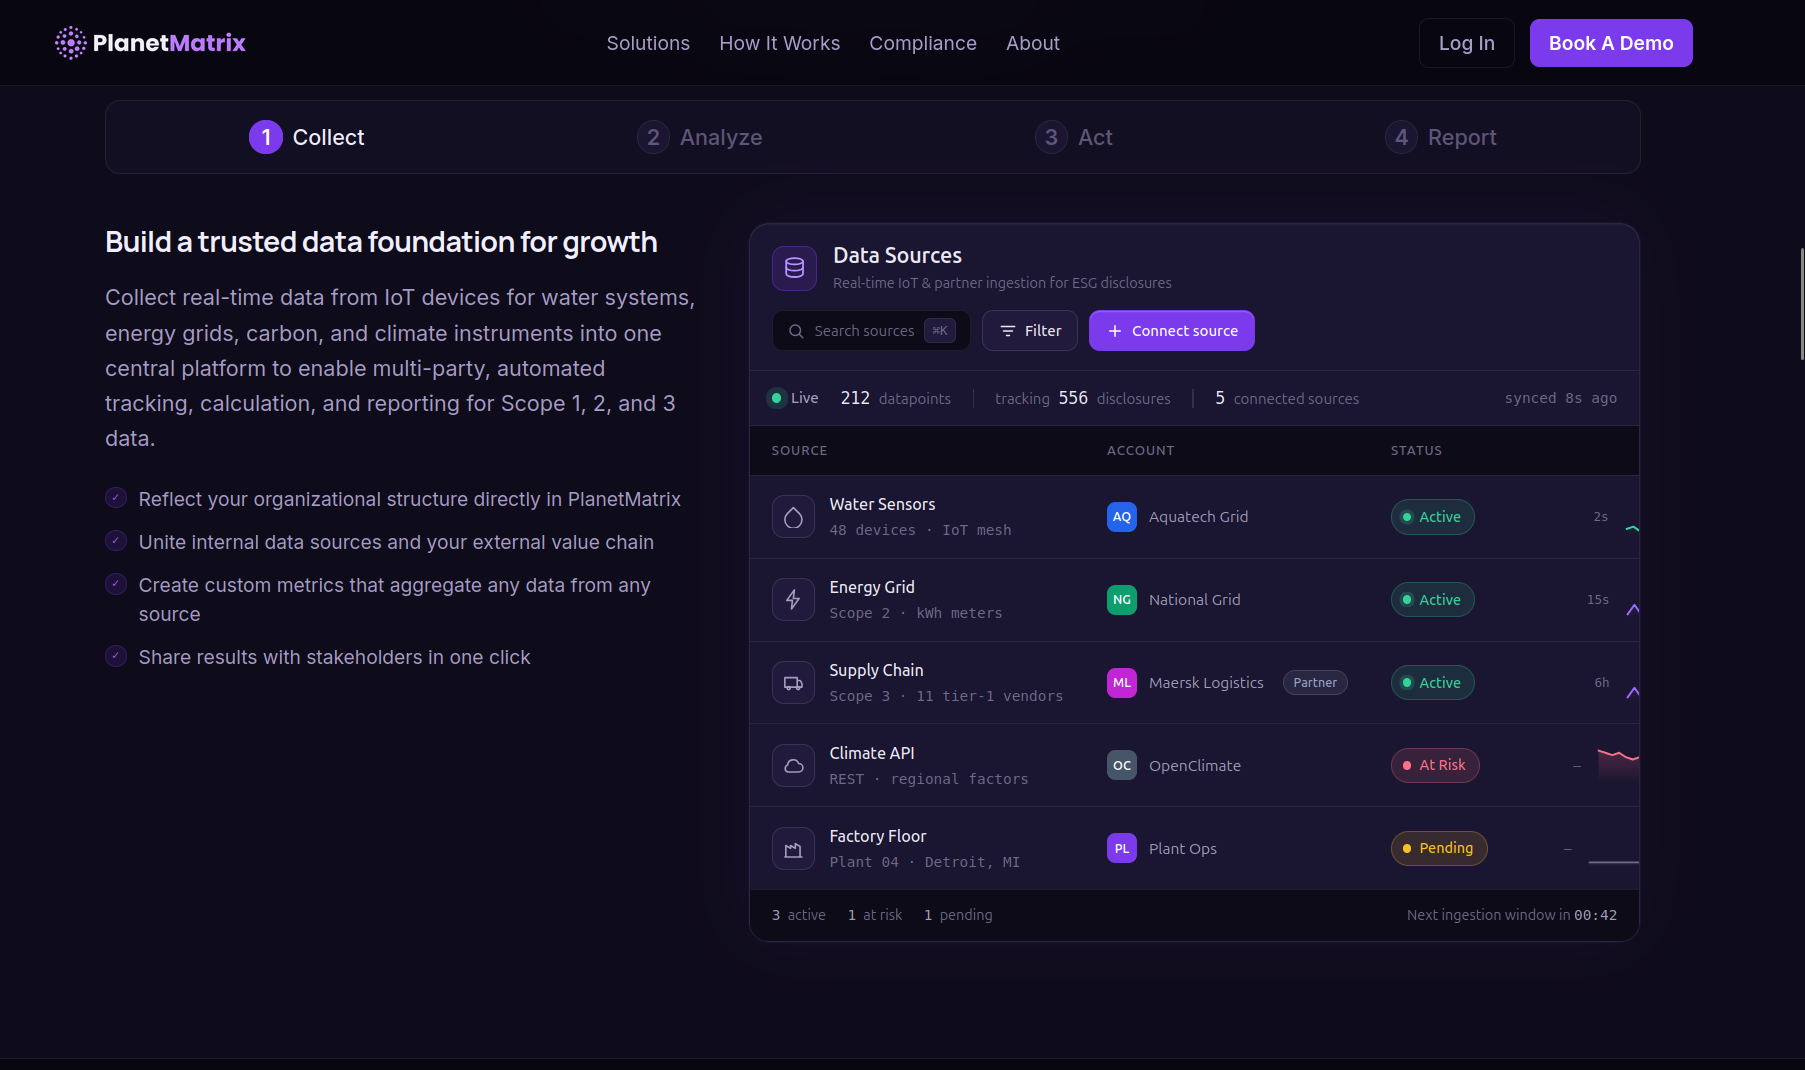Image resolution: width=1805 pixels, height=1070 pixels.
Task: Go to the Compliance menu item
Action: point(923,43)
